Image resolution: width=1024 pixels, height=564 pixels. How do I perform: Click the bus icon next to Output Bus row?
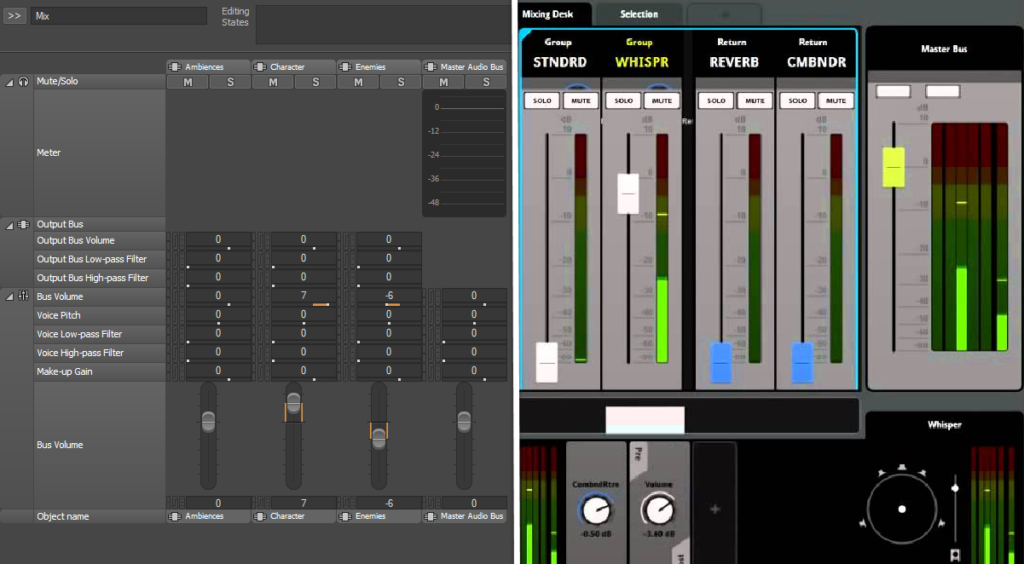23,225
